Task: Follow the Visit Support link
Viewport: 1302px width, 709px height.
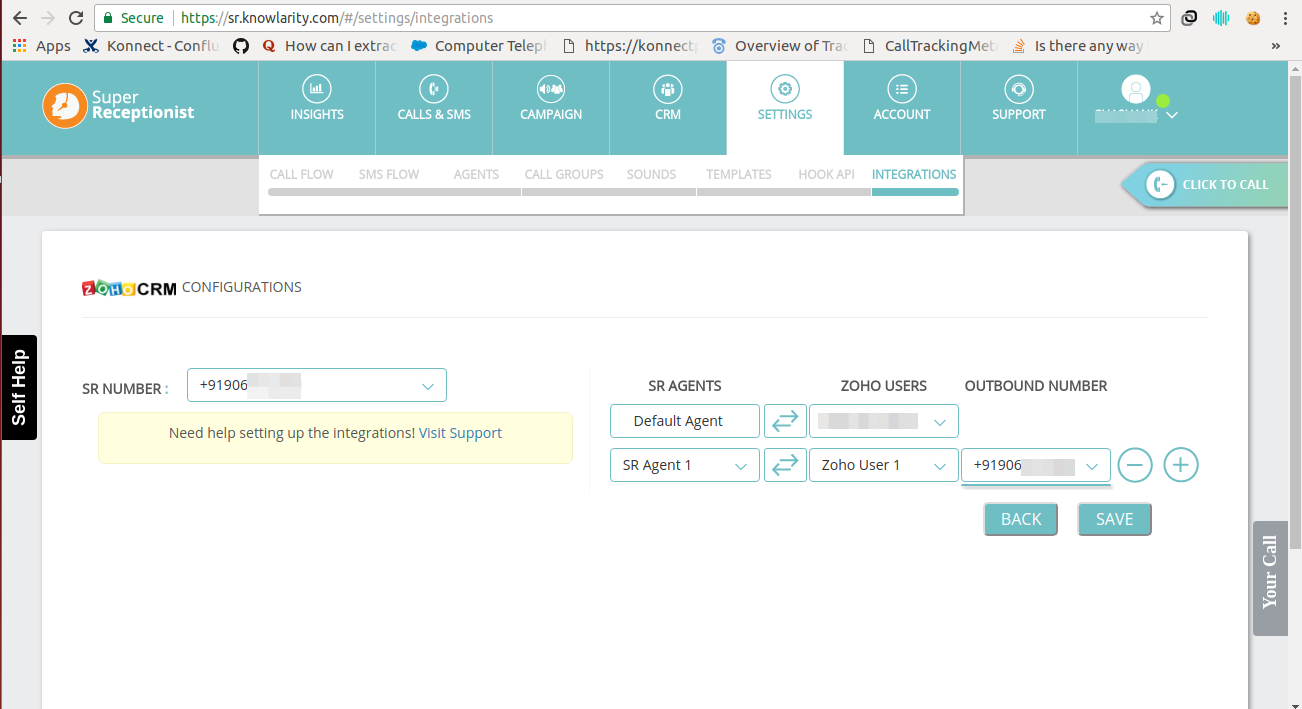Action: click(460, 433)
